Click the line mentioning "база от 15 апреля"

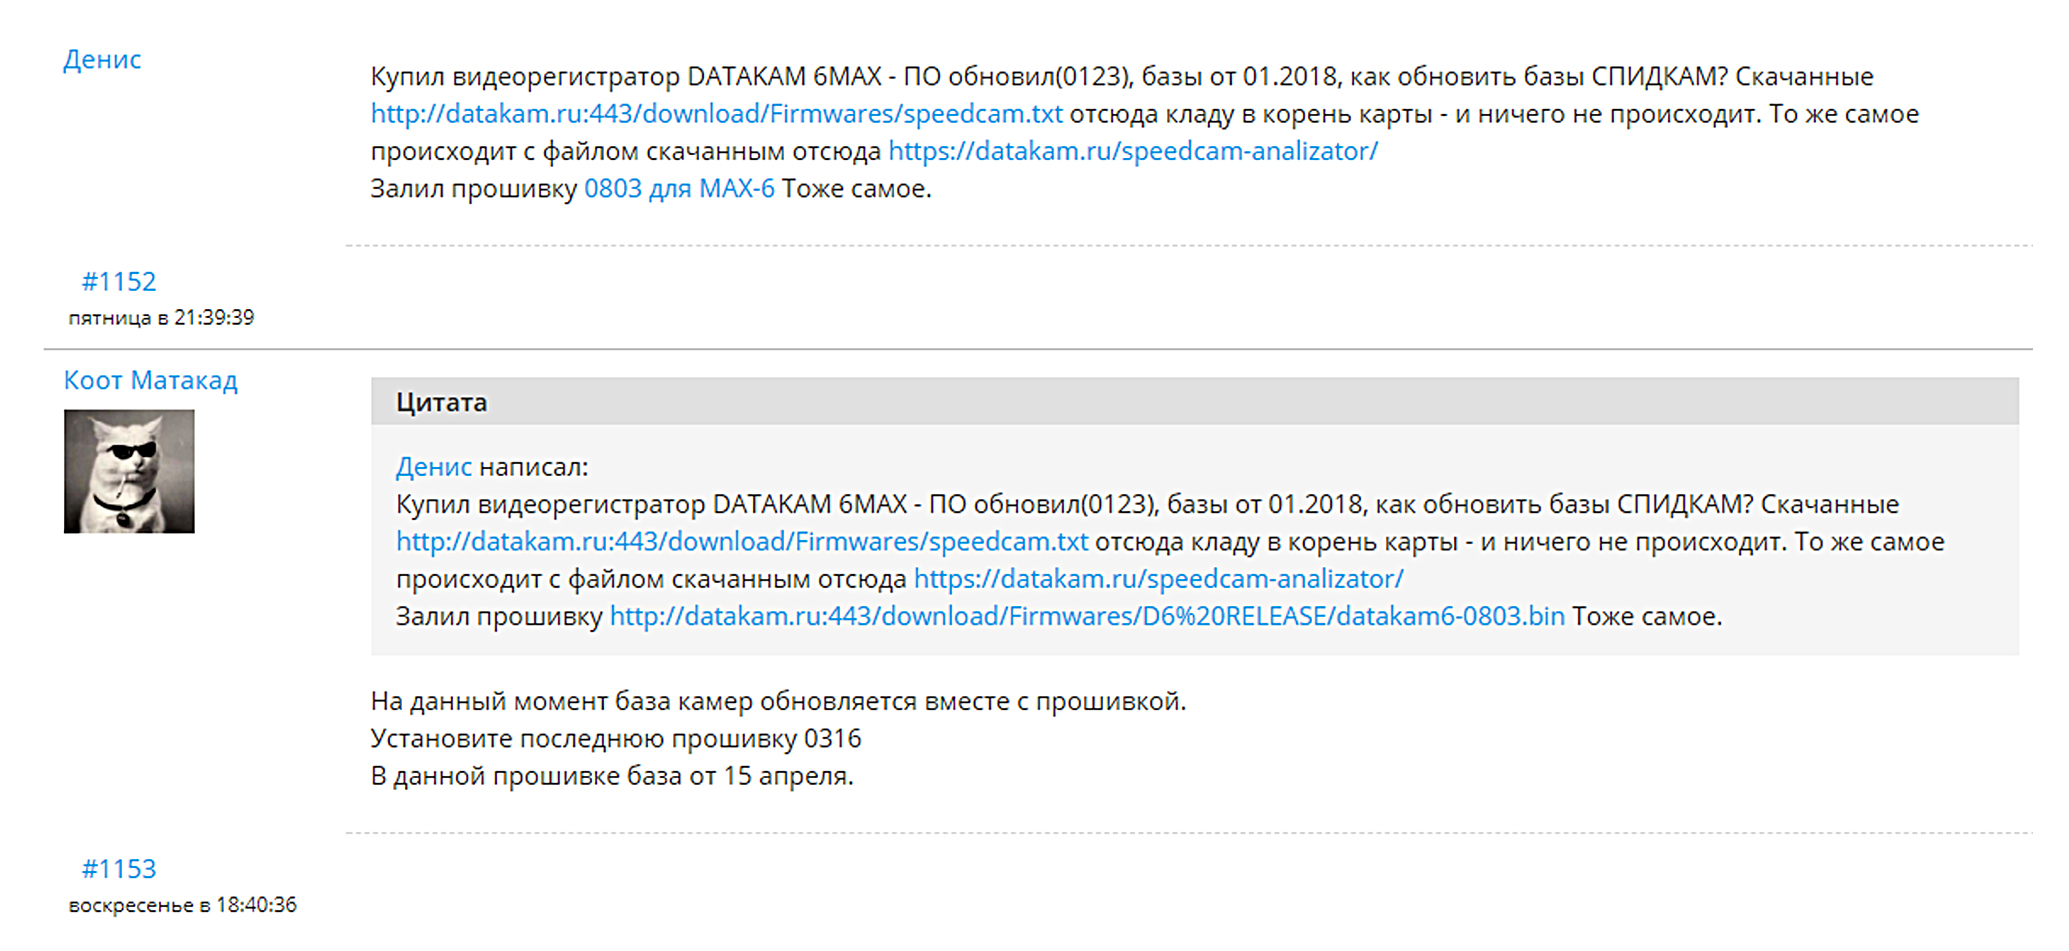(x=611, y=776)
